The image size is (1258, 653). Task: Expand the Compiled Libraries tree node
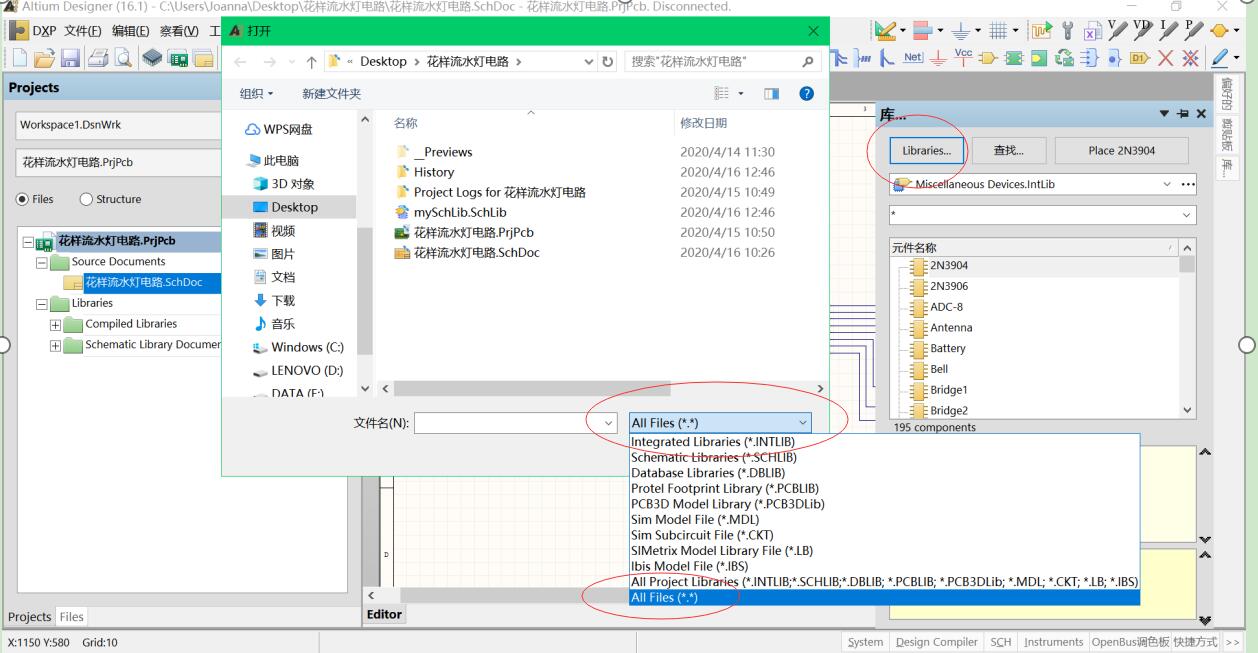56,324
